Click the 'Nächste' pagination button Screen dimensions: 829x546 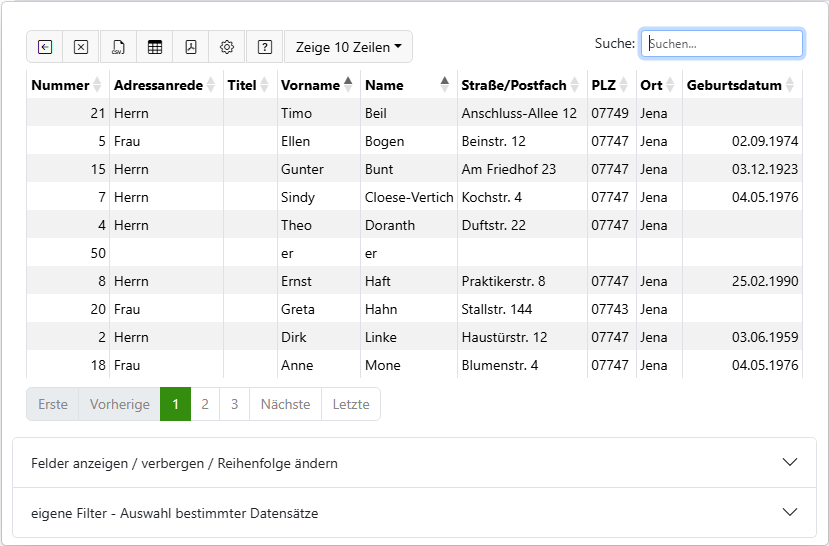tap(285, 404)
